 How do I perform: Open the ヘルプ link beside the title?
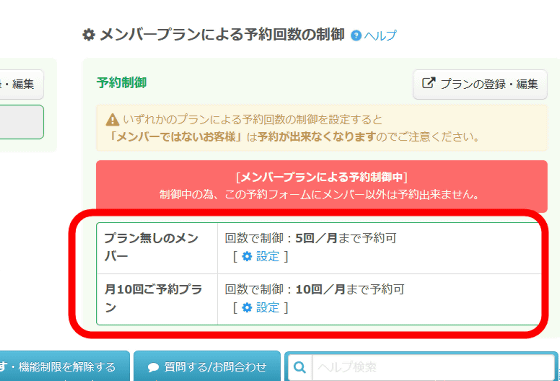coord(380,36)
